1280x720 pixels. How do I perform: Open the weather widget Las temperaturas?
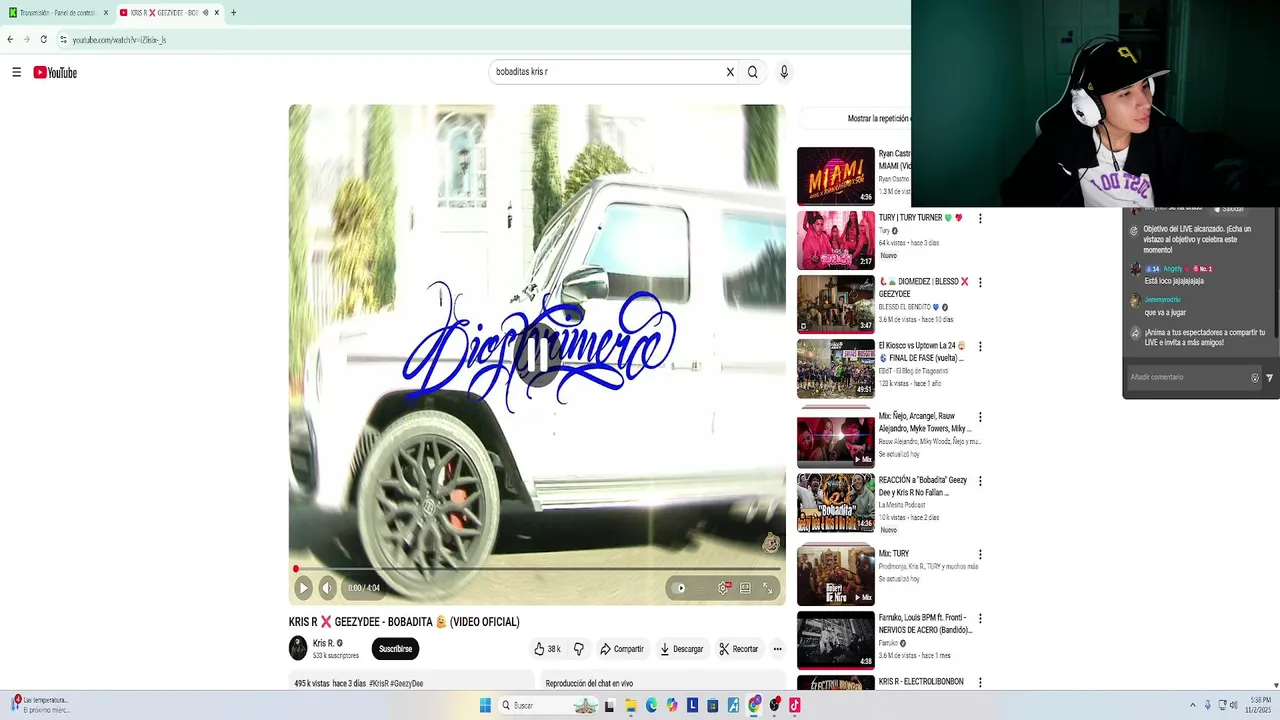pyautogui.click(x=40, y=705)
